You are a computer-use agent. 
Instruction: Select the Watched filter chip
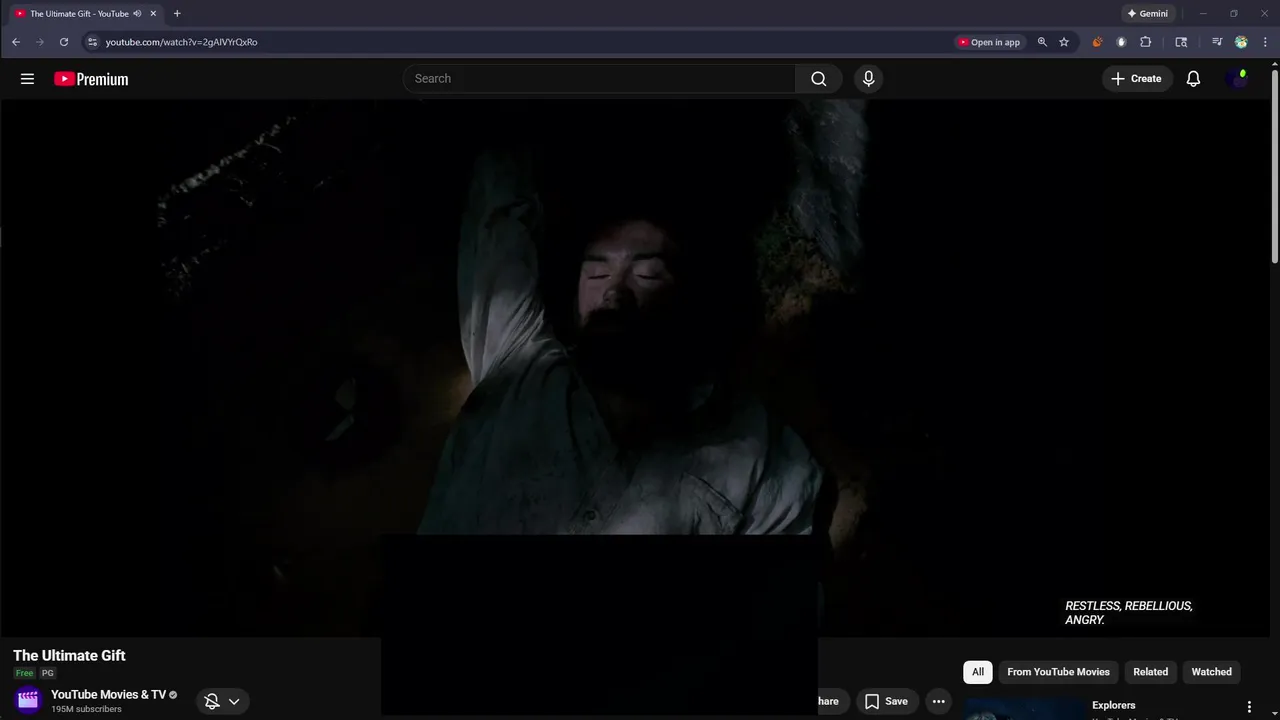pos(1211,672)
